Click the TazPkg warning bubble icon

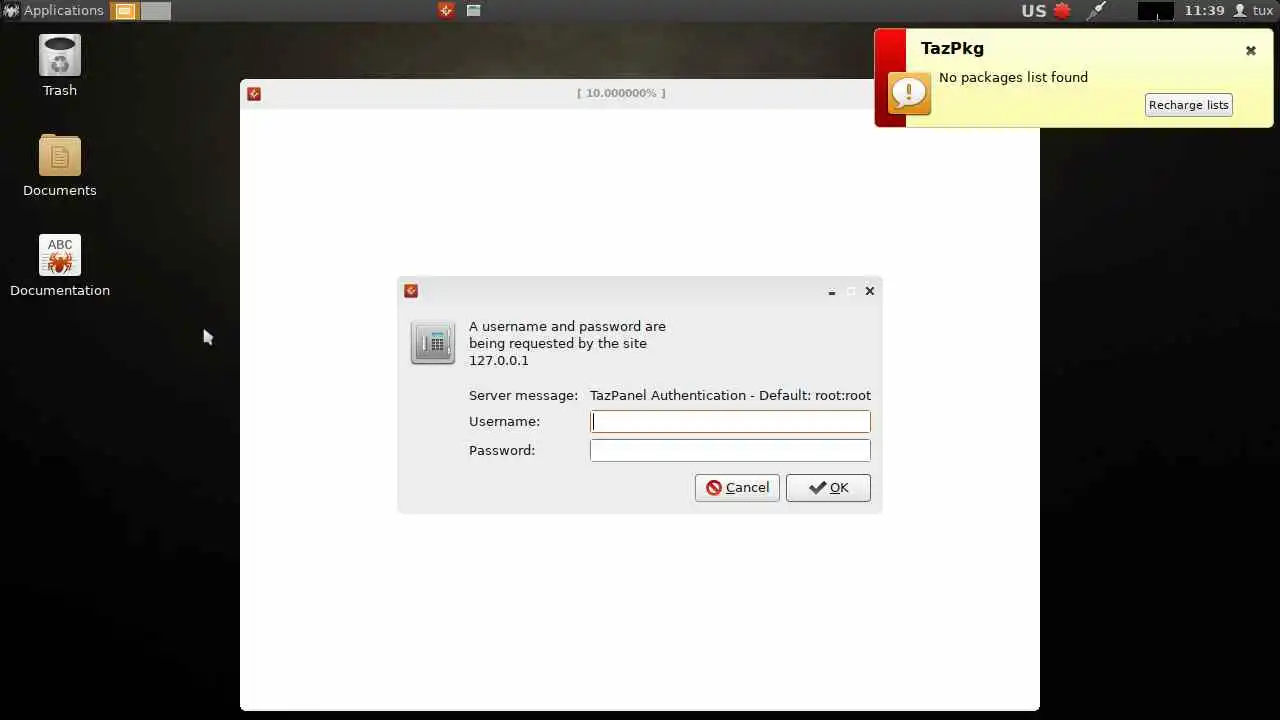pyautogui.click(x=909, y=94)
